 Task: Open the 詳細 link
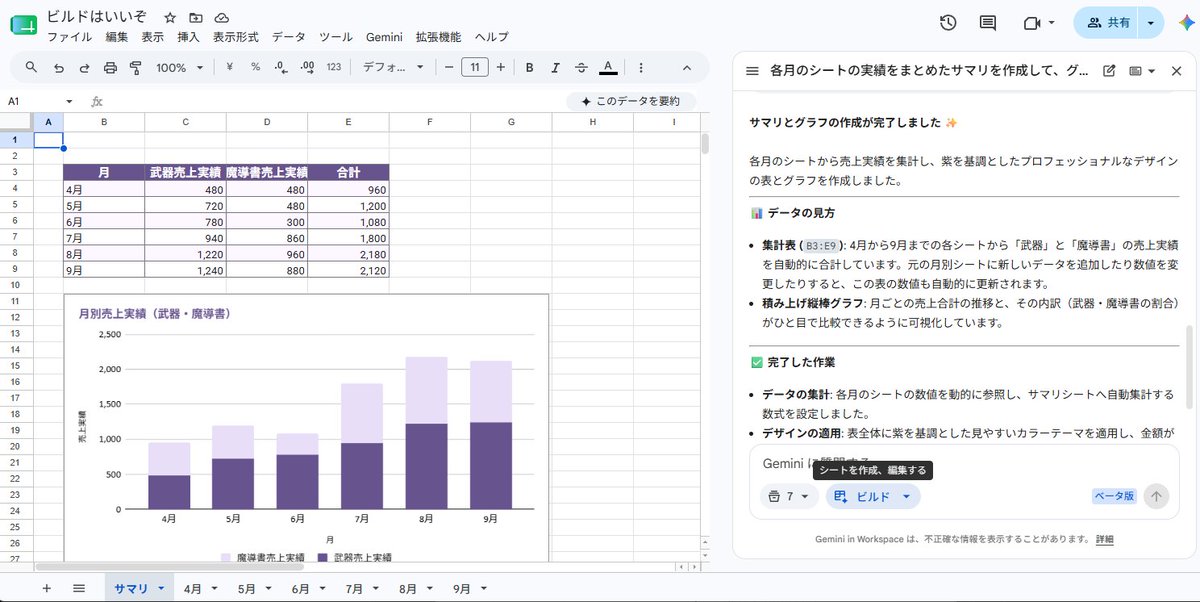[1104, 539]
